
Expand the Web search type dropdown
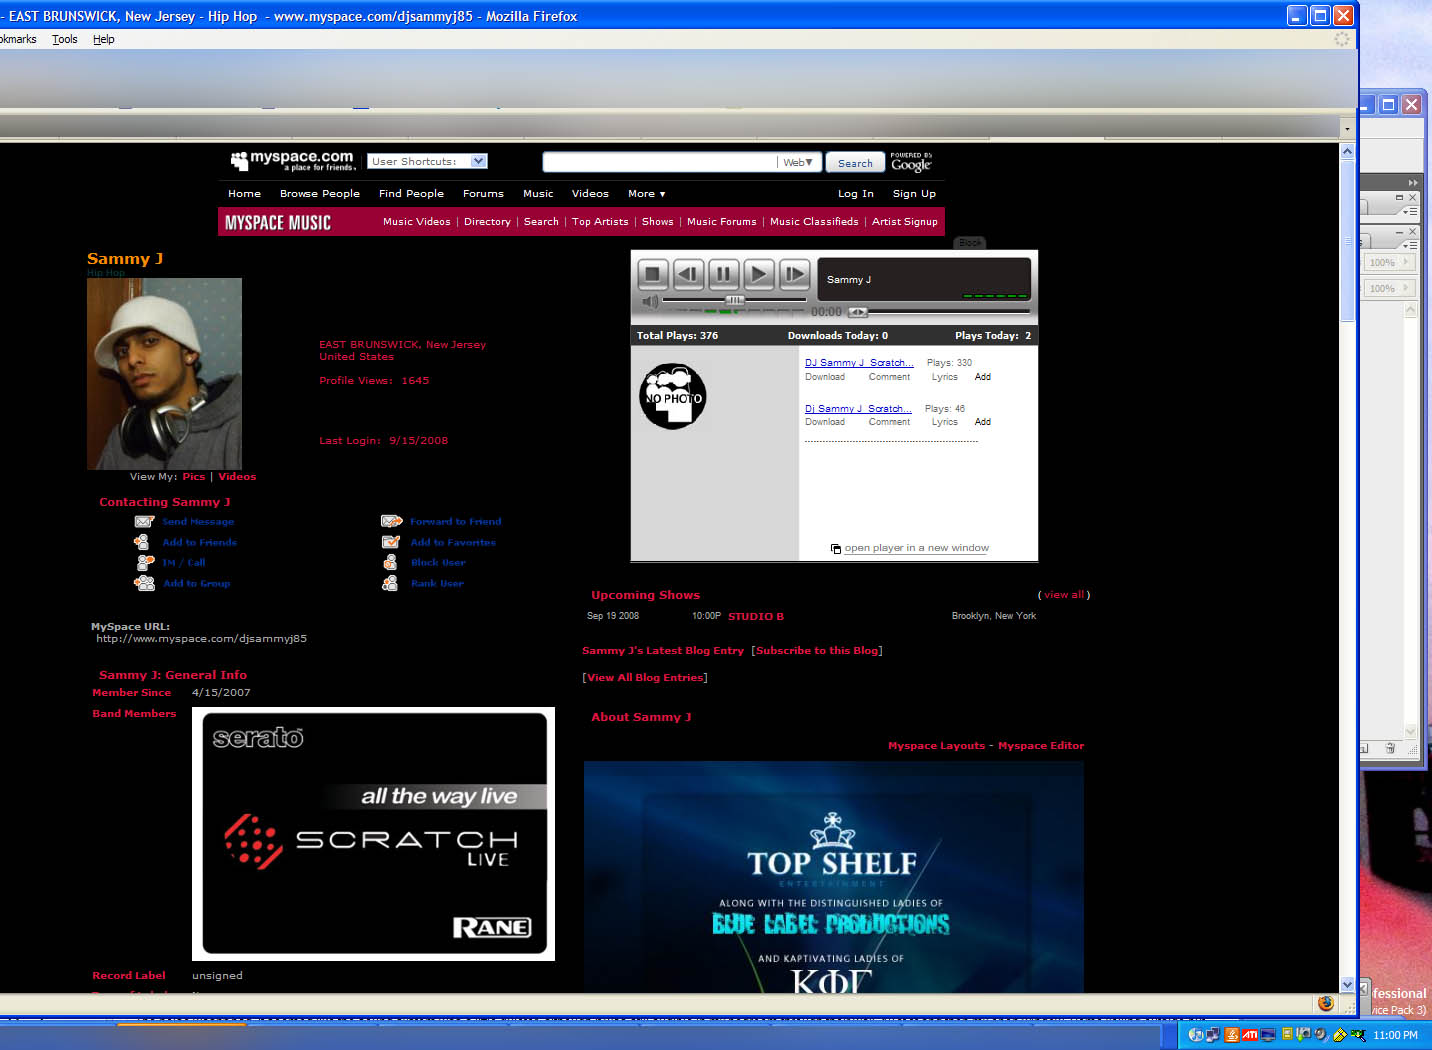(798, 162)
